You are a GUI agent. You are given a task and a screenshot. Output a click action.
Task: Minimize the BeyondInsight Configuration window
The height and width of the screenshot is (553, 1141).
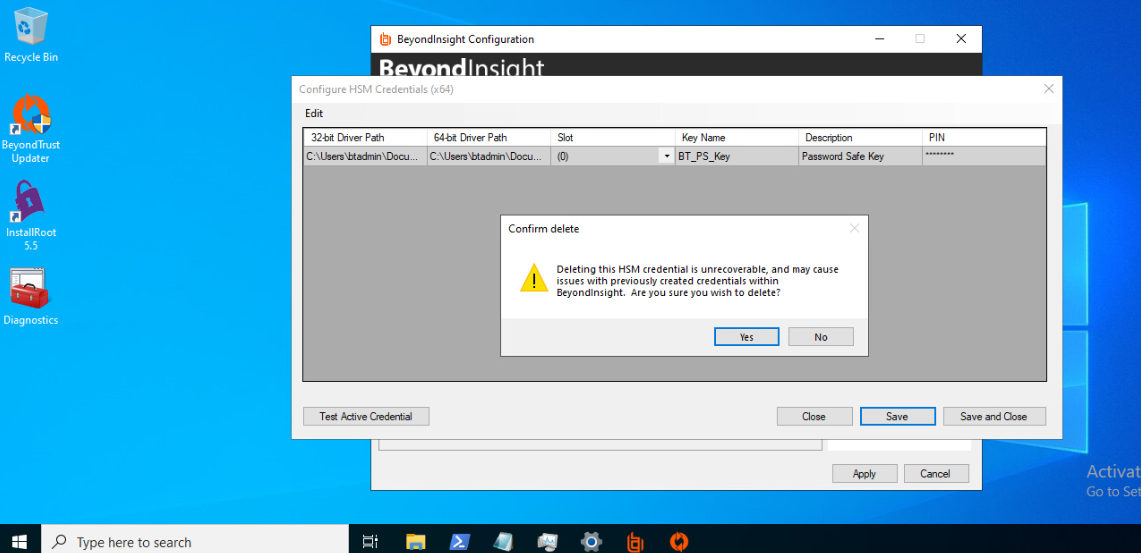(x=879, y=39)
